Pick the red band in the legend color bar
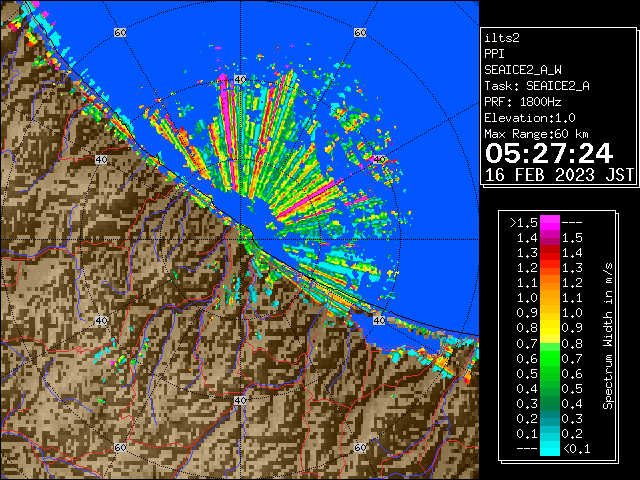Viewport: 640px width, 480px height. (x=550, y=253)
